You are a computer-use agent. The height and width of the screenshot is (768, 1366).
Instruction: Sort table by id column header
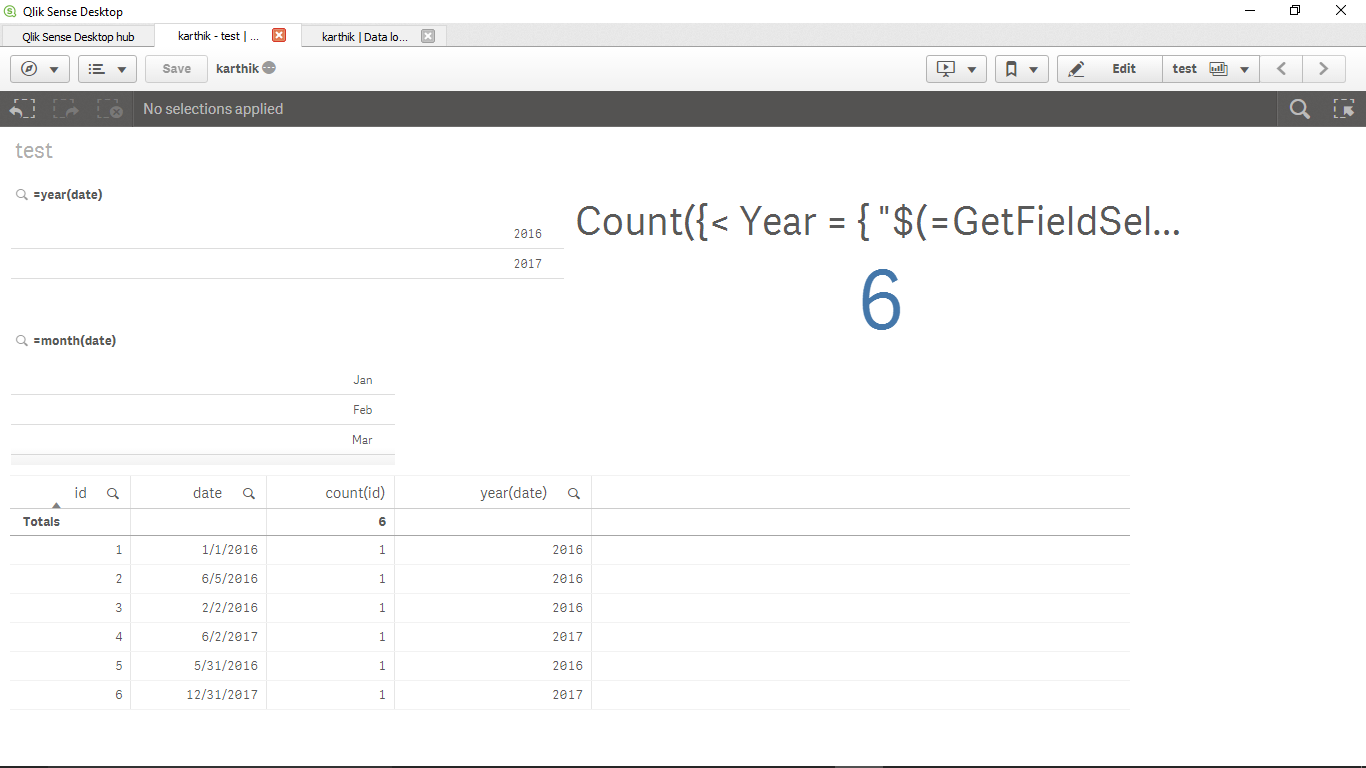81,493
